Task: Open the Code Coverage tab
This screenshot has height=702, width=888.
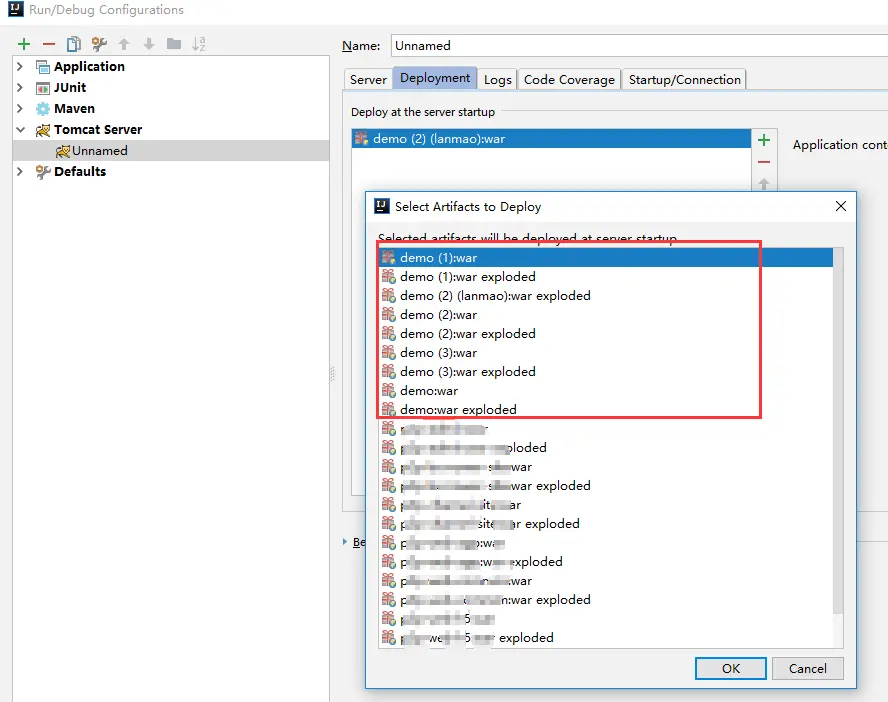Action: point(569,80)
